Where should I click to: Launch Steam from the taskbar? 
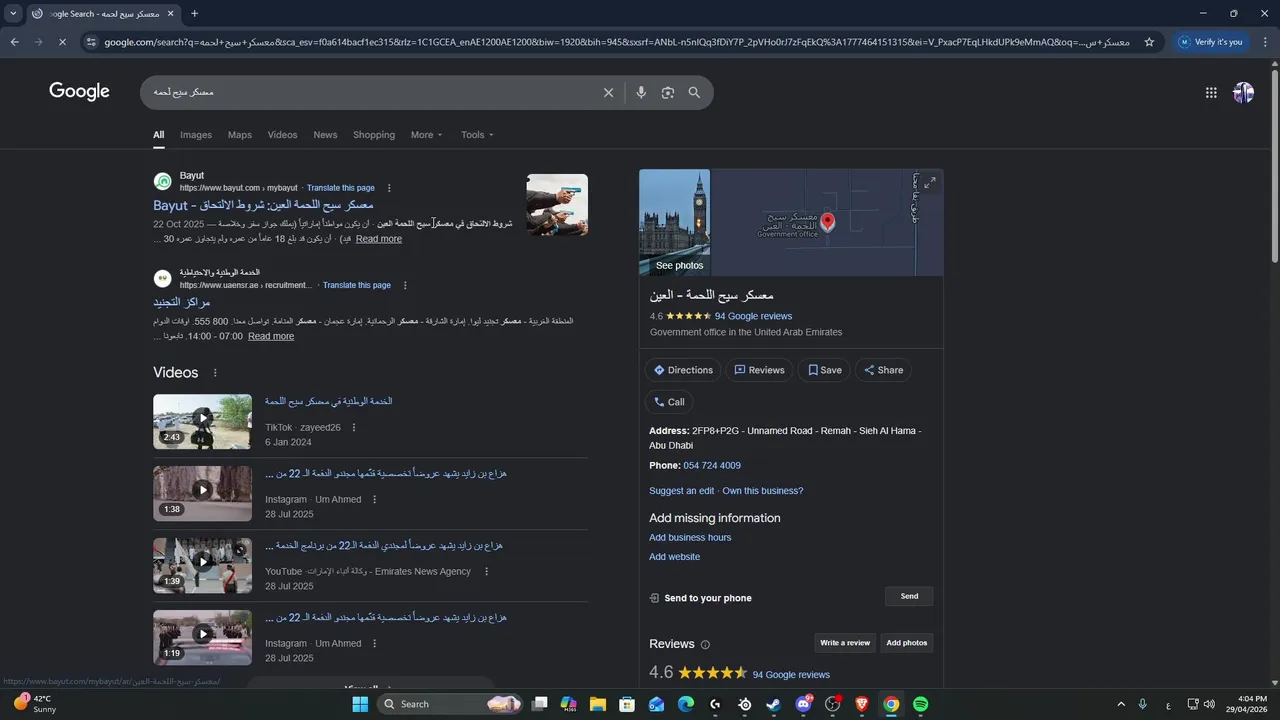click(x=773, y=704)
